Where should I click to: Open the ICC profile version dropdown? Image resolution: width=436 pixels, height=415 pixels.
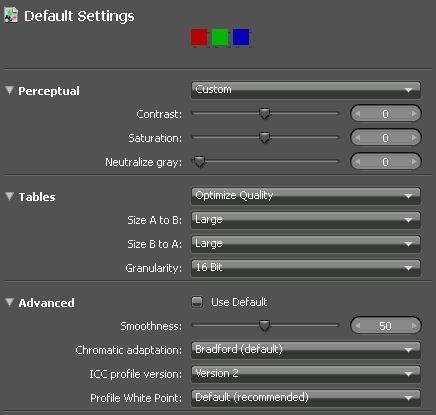click(306, 374)
